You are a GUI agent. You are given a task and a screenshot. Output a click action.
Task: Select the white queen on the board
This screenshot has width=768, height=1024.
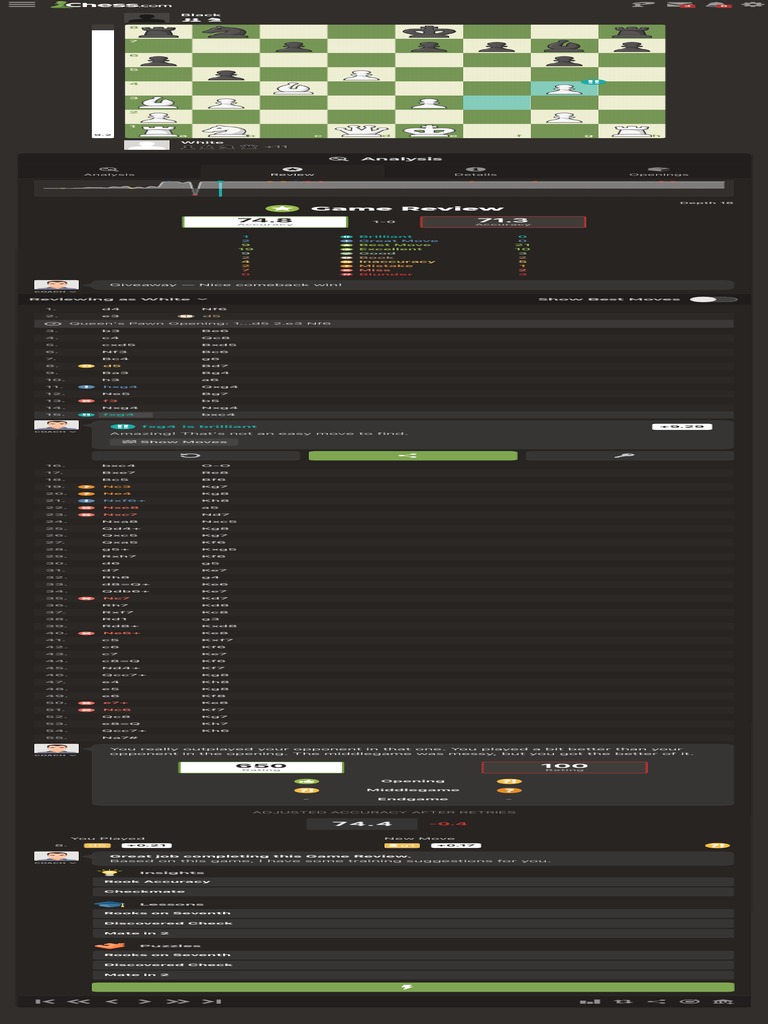[361, 131]
